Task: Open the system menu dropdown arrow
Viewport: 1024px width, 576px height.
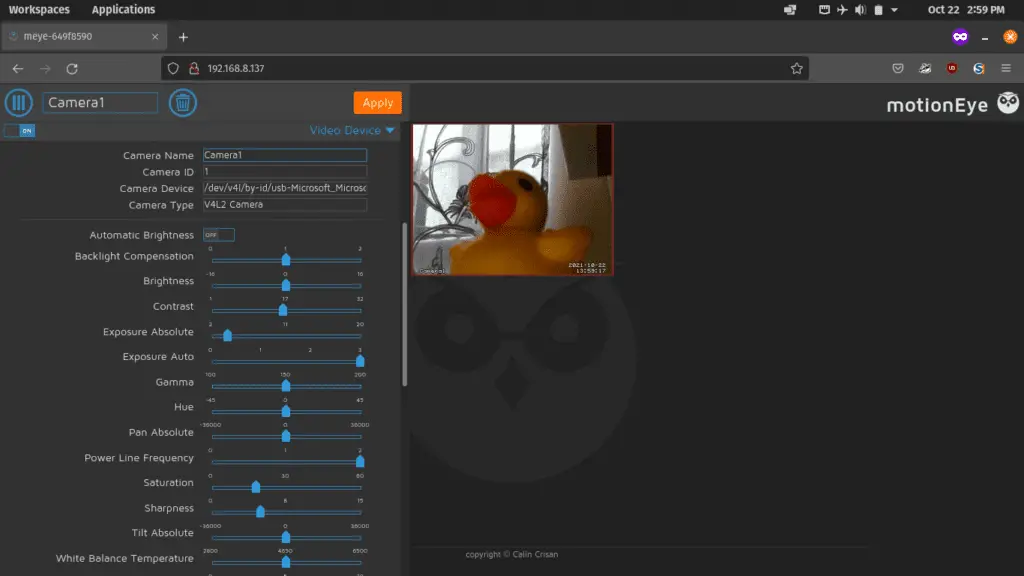Action: [x=895, y=10]
